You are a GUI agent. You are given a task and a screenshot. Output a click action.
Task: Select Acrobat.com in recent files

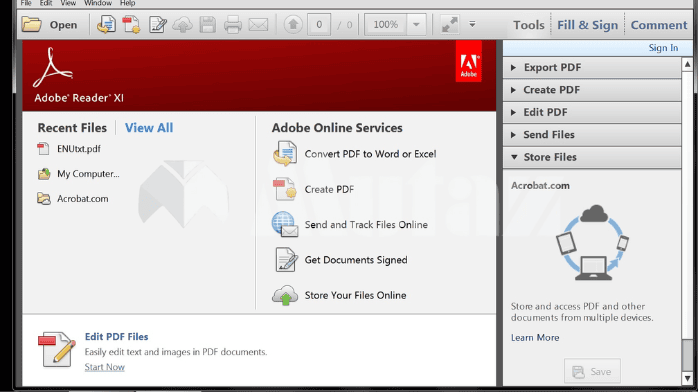pos(82,199)
